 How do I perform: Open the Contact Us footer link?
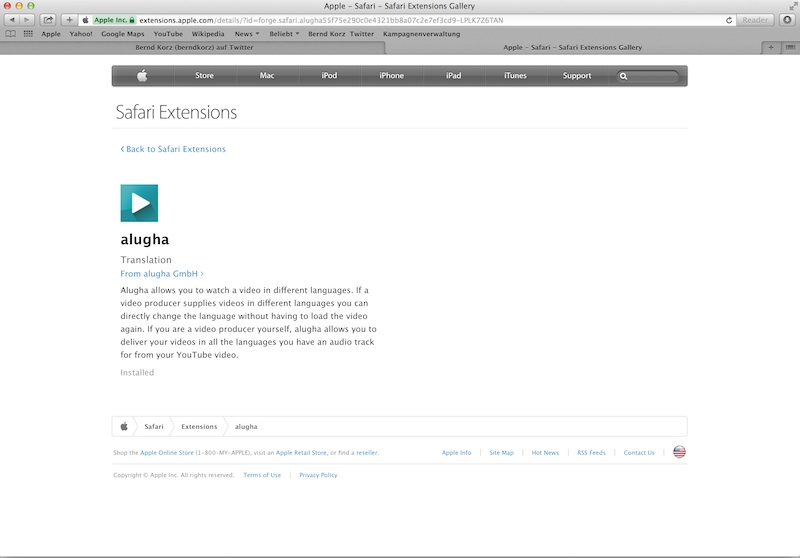[x=639, y=452]
